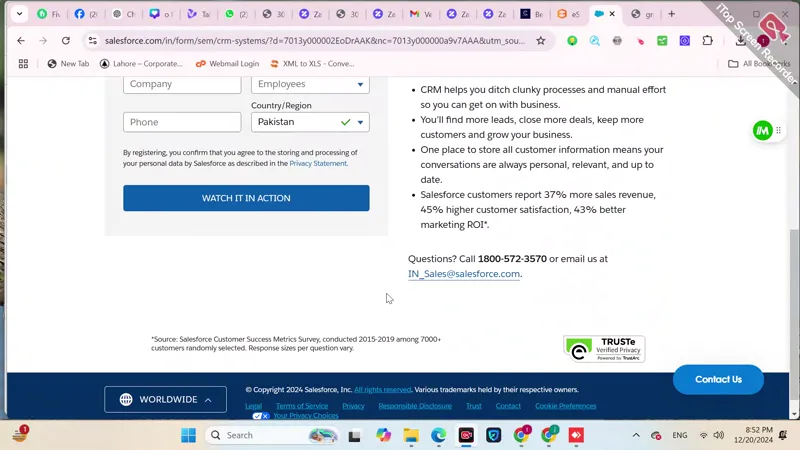
Task: Open a new browser tab with plus
Action: (671, 14)
